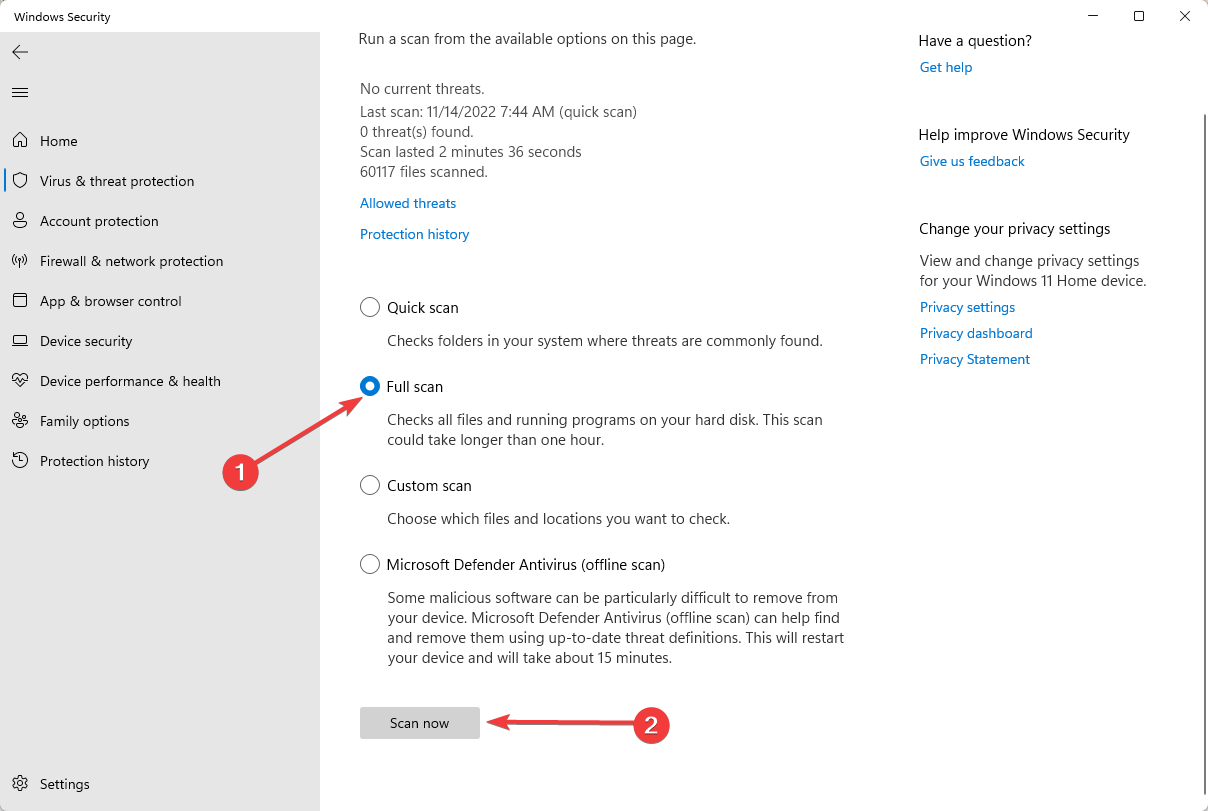Click the Device security laptop icon
This screenshot has height=811, width=1208.
click(x=20, y=341)
